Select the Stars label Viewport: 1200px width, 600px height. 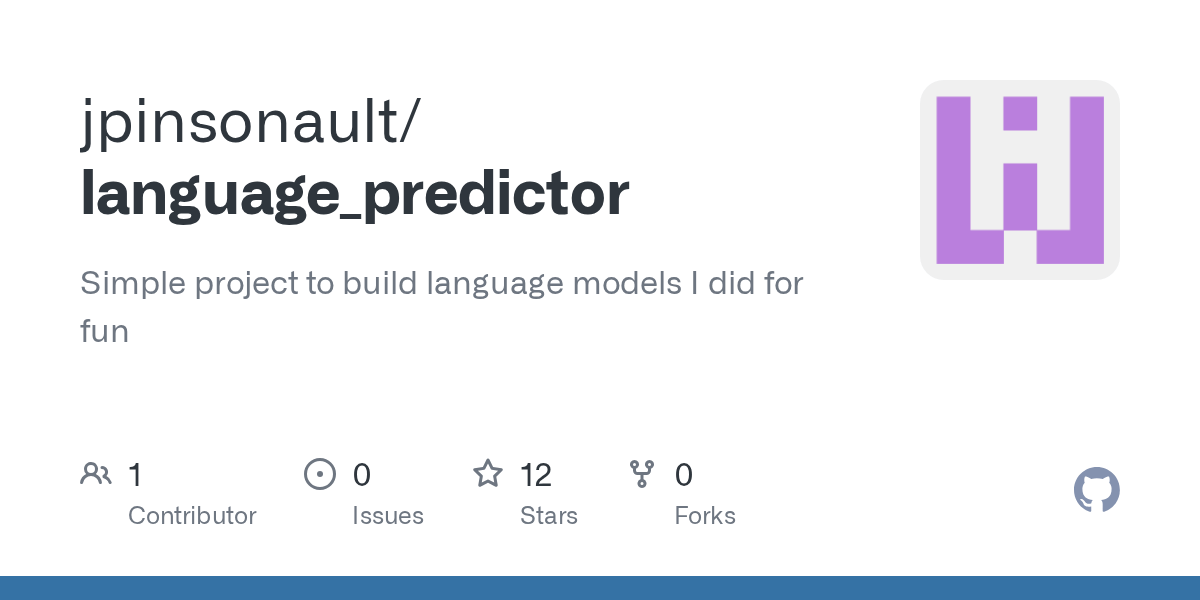[x=549, y=516]
